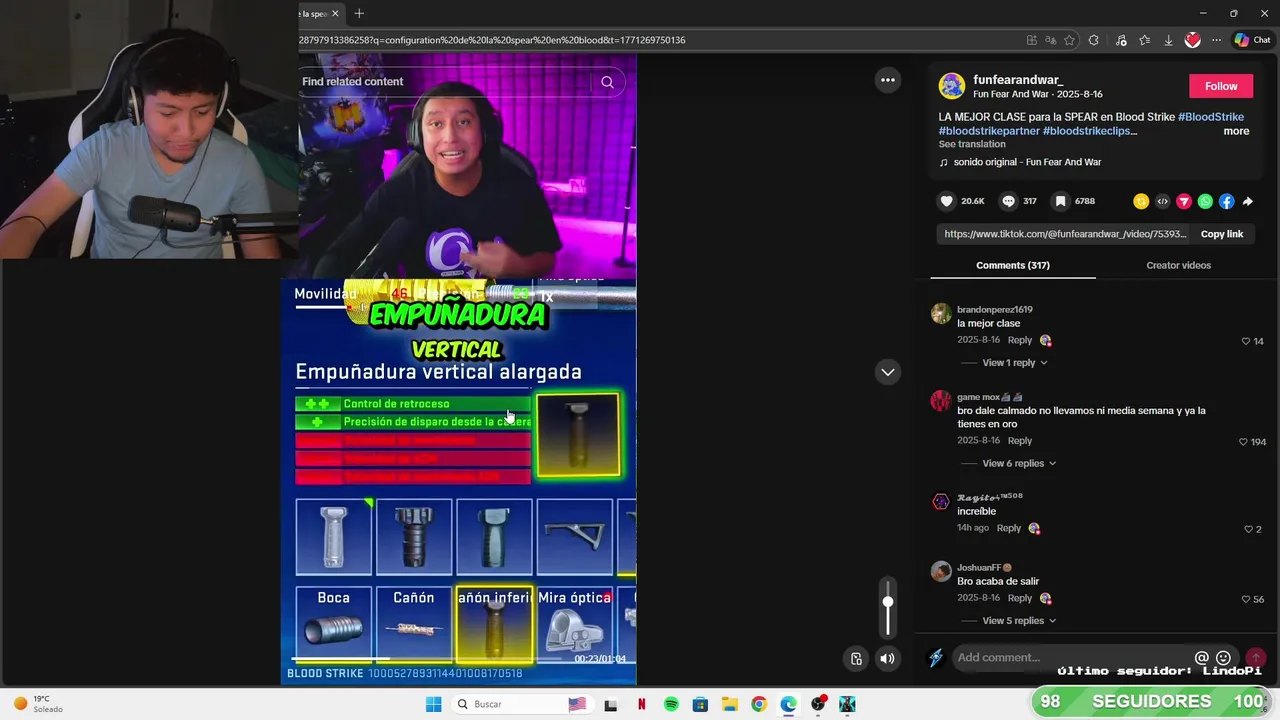This screenshot has width=1280, height=720.
Task: Follow funfearandwar_ account
Action: [1220, 86]
